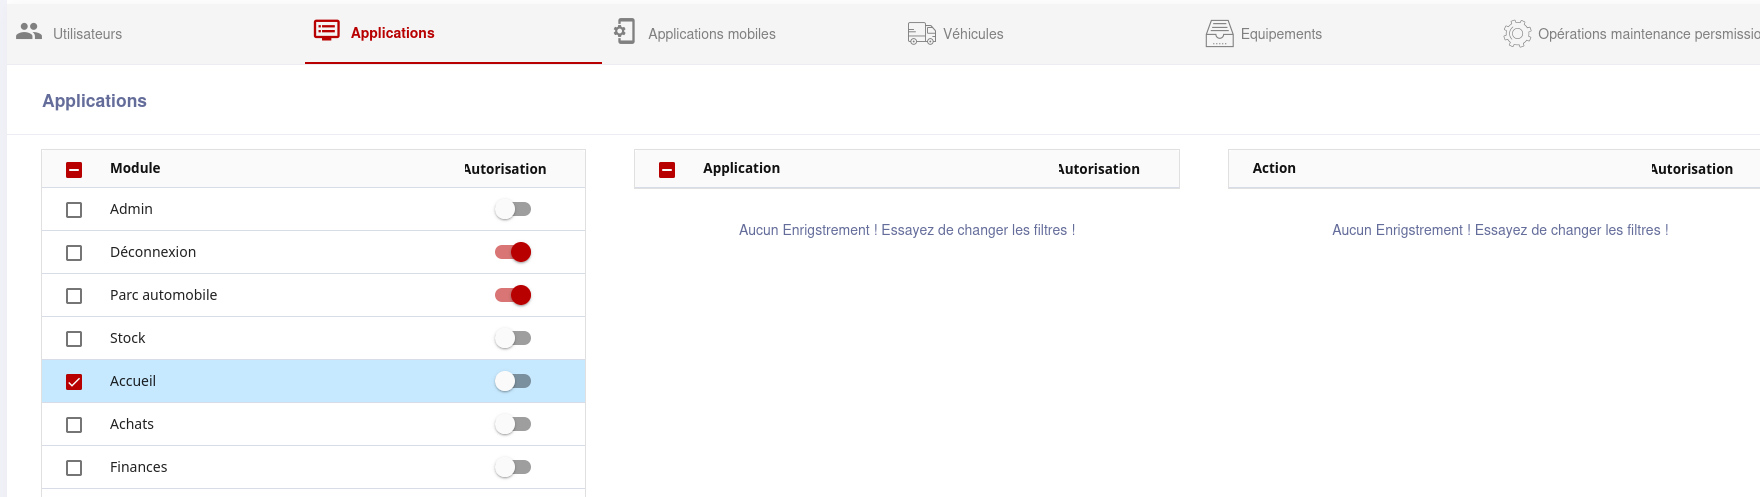Enable authorization switch for Accueil
Image resolution: width=1760 pixels, height=497 pixels.
(513, 381)
